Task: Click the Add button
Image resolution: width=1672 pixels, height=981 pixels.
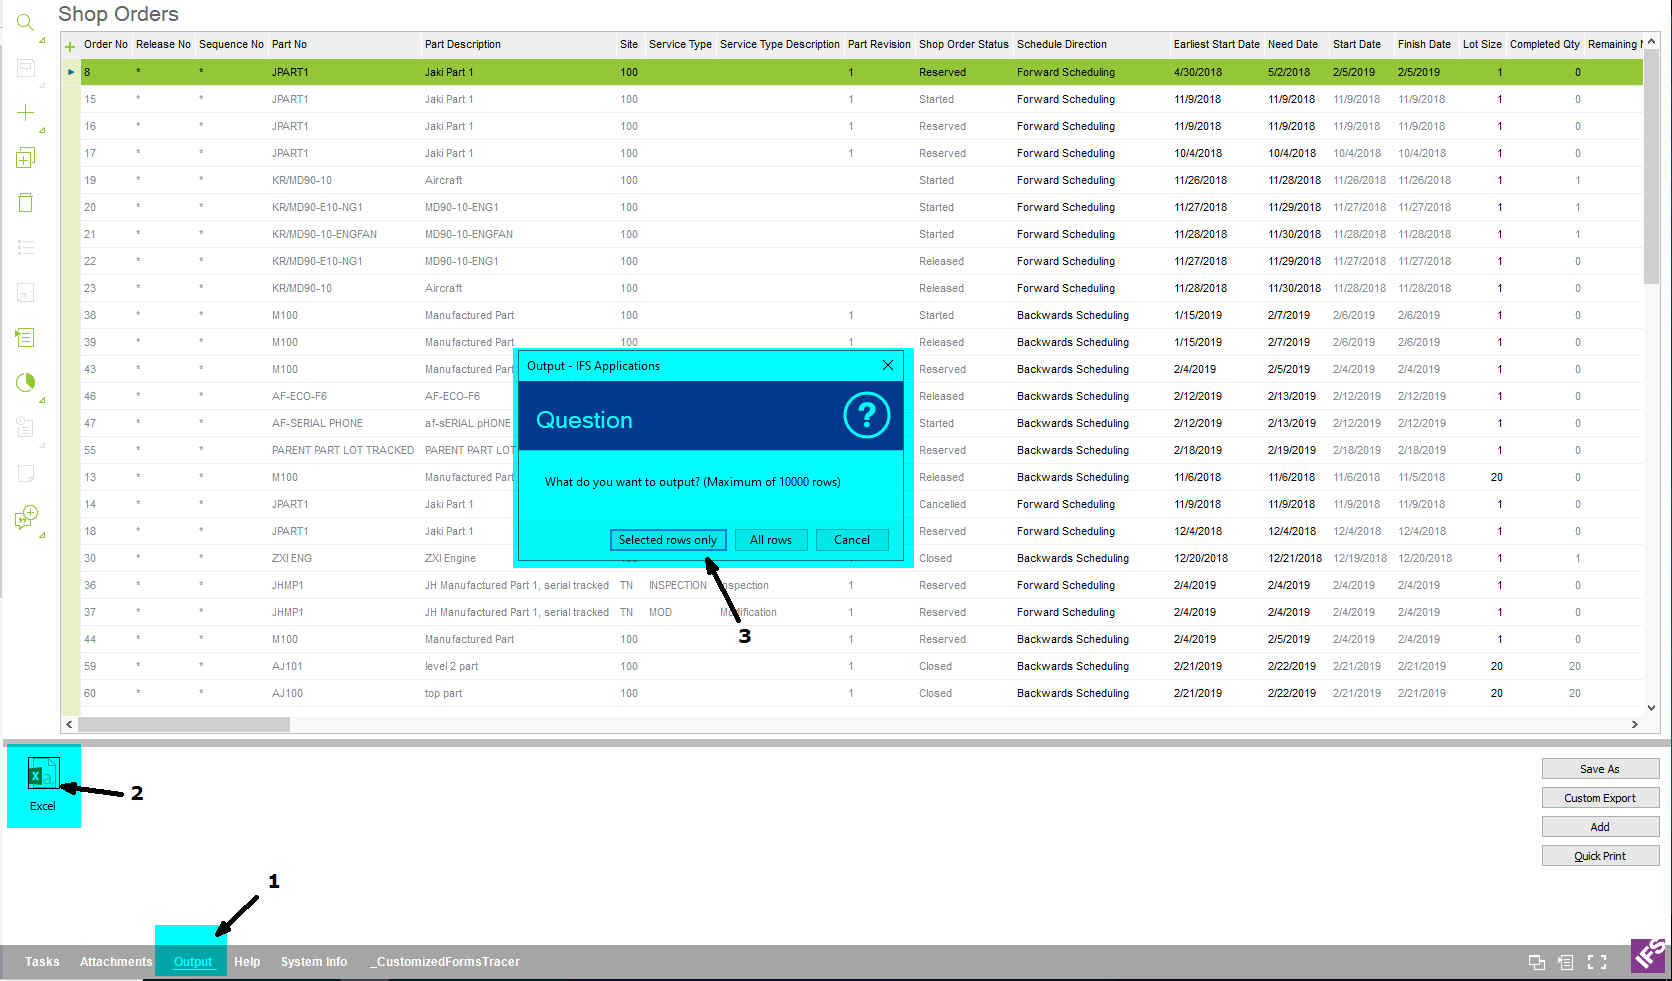Action: tap(1600, 827)
